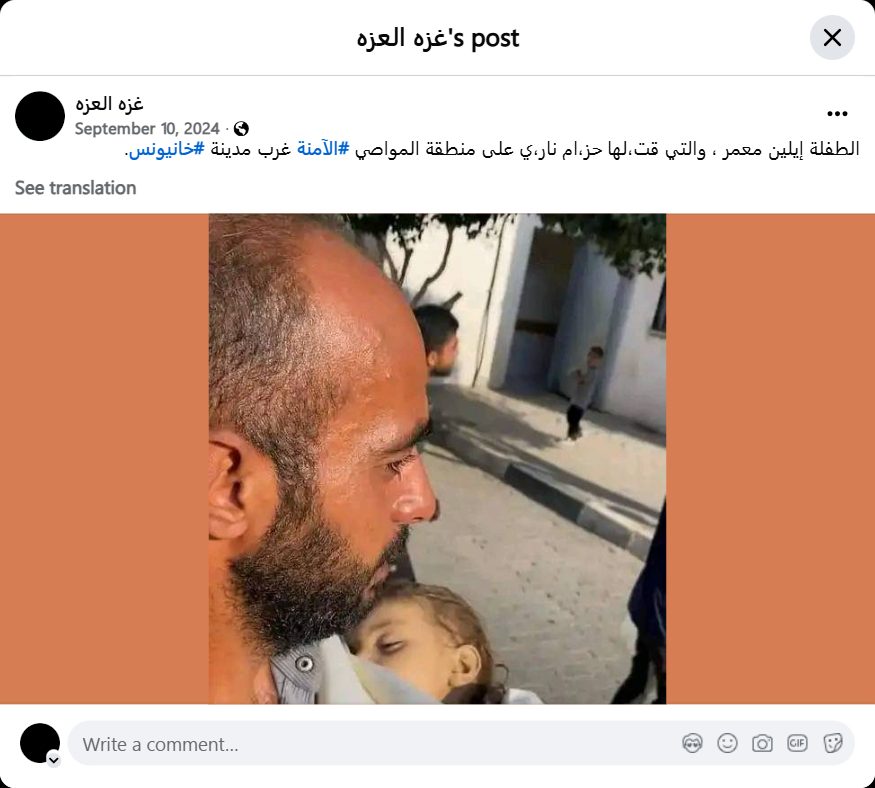
Task: Click the orange background left of photo
Action: [104, 458]
